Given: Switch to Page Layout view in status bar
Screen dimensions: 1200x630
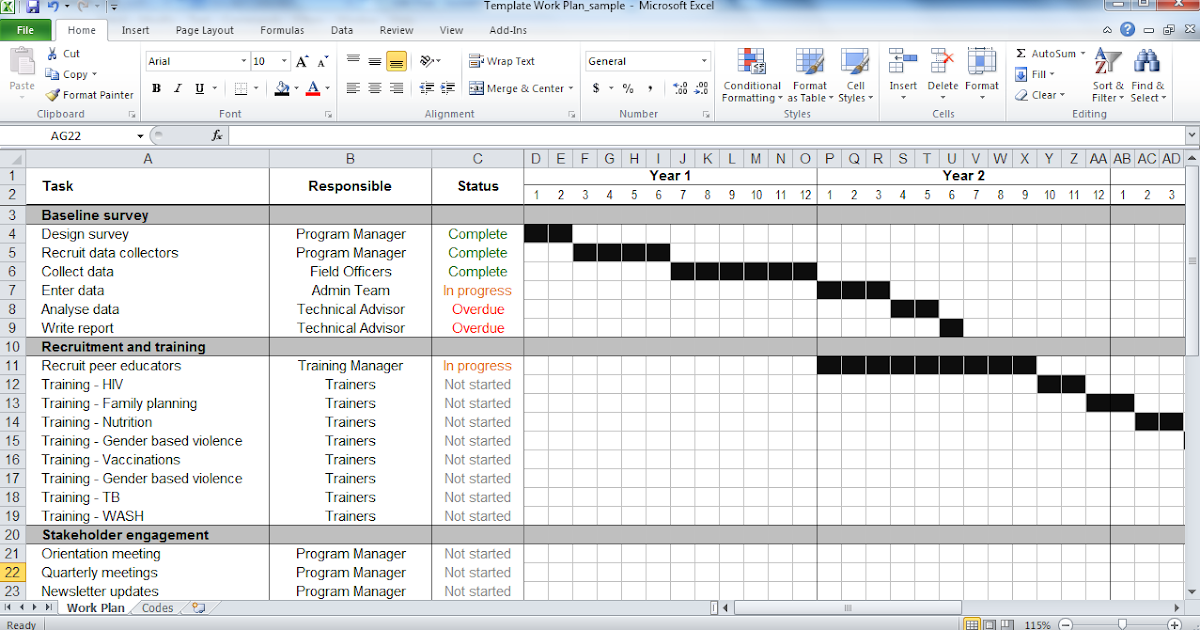Looking at the screenshot, I should coord(991,625).
